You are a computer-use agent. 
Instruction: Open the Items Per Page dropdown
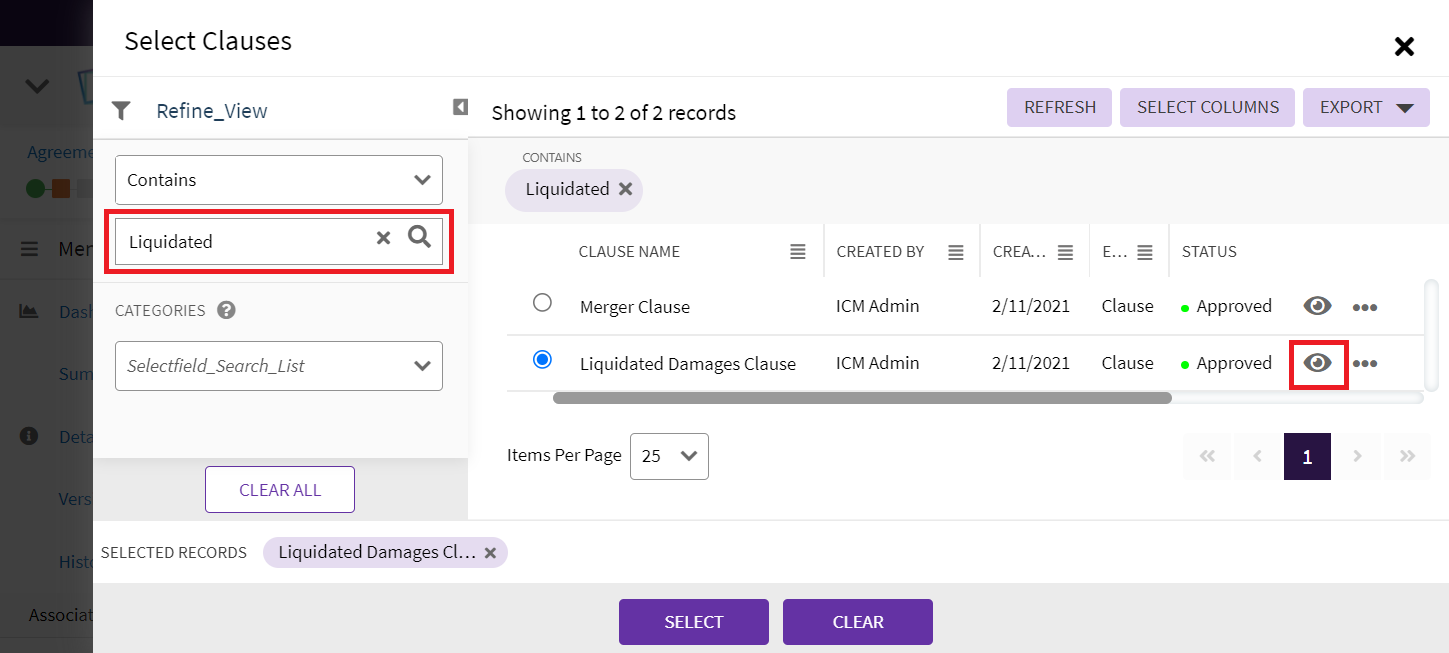669,456
